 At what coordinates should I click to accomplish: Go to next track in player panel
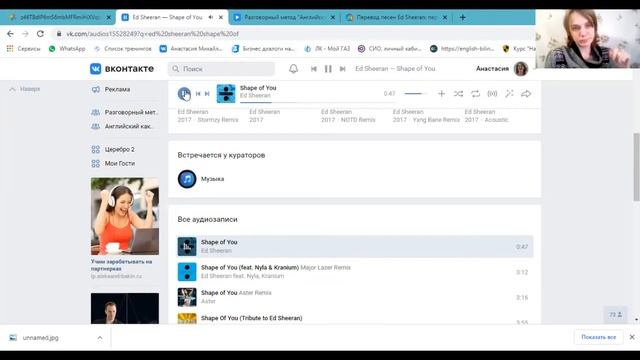(x=207, y=94)
